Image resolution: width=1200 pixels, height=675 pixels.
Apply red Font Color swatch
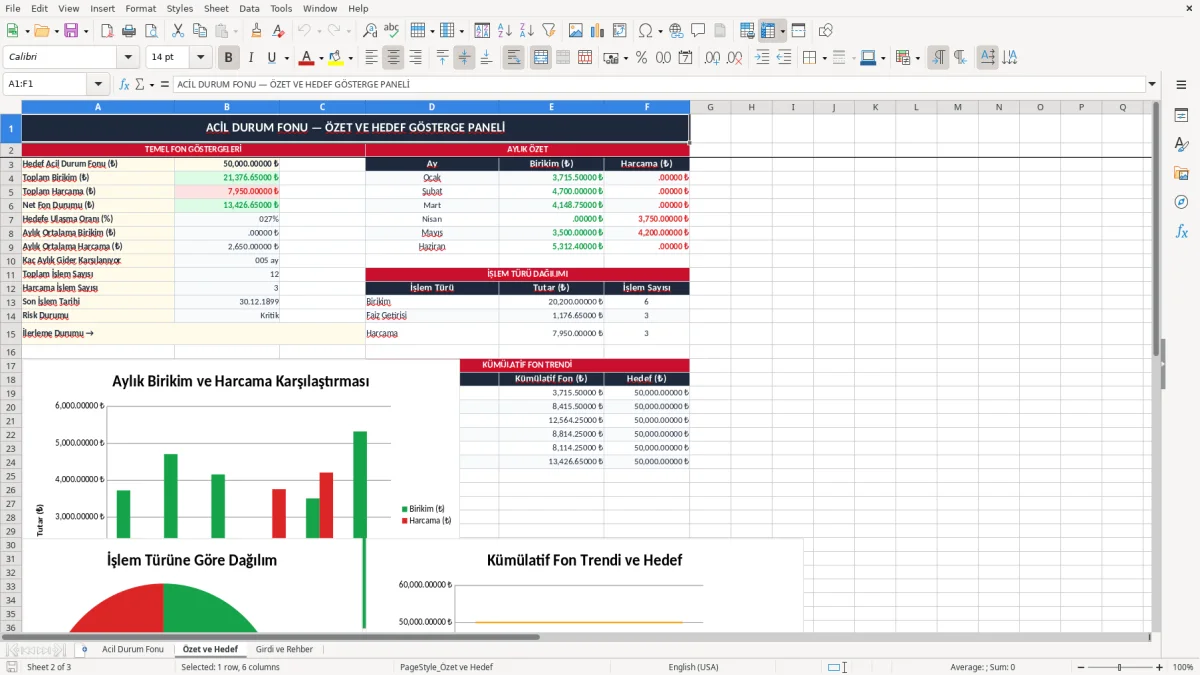308,58
